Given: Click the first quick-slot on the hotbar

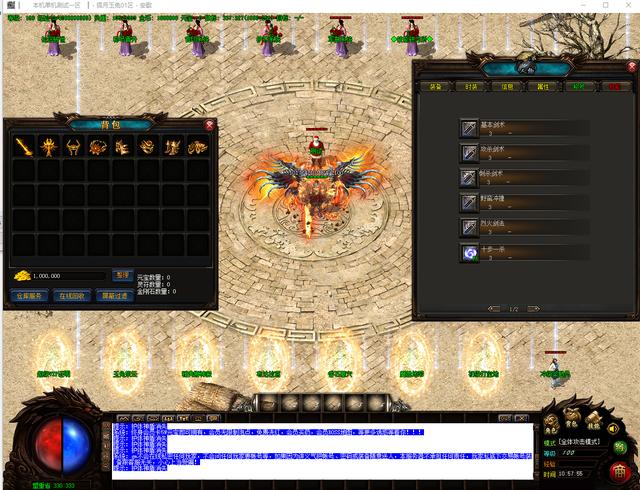Looking at the screenshot, I should [x=268, y=403].
